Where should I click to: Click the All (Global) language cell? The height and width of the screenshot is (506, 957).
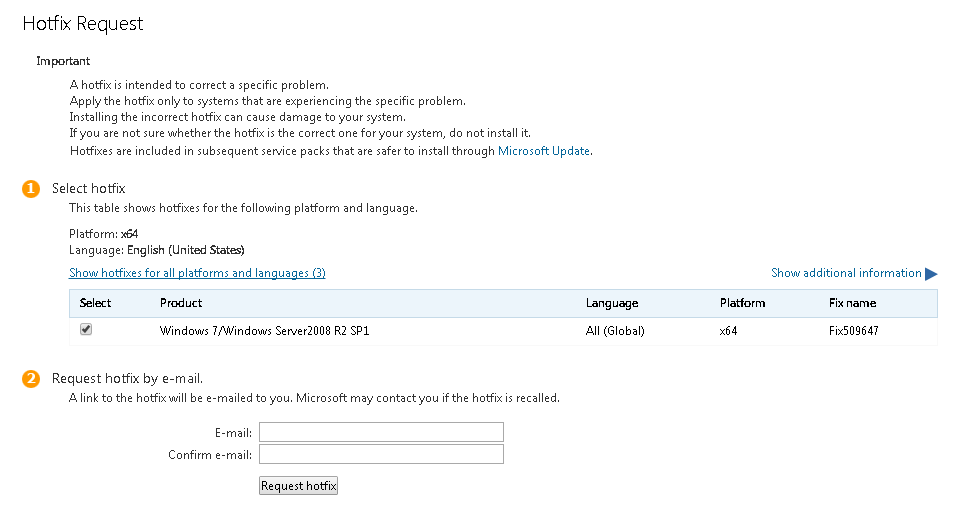(x=615, y=331)
